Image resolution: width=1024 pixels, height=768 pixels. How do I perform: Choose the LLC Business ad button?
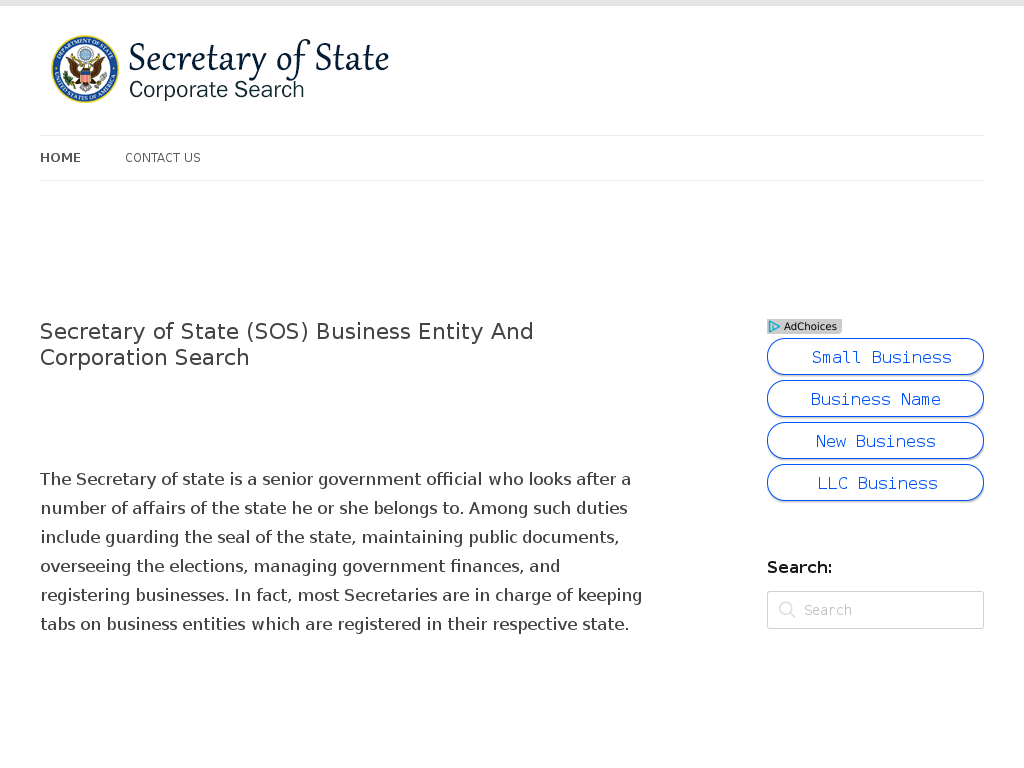pyautogui.click(x=875, y=483)
